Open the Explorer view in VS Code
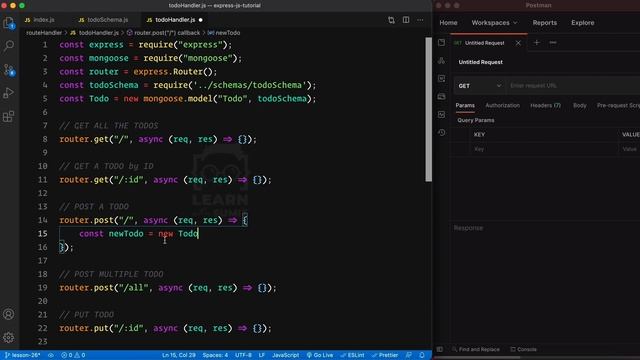Viewport: 640px width, 360px height. pyautogui.click(x=9, y=23)
